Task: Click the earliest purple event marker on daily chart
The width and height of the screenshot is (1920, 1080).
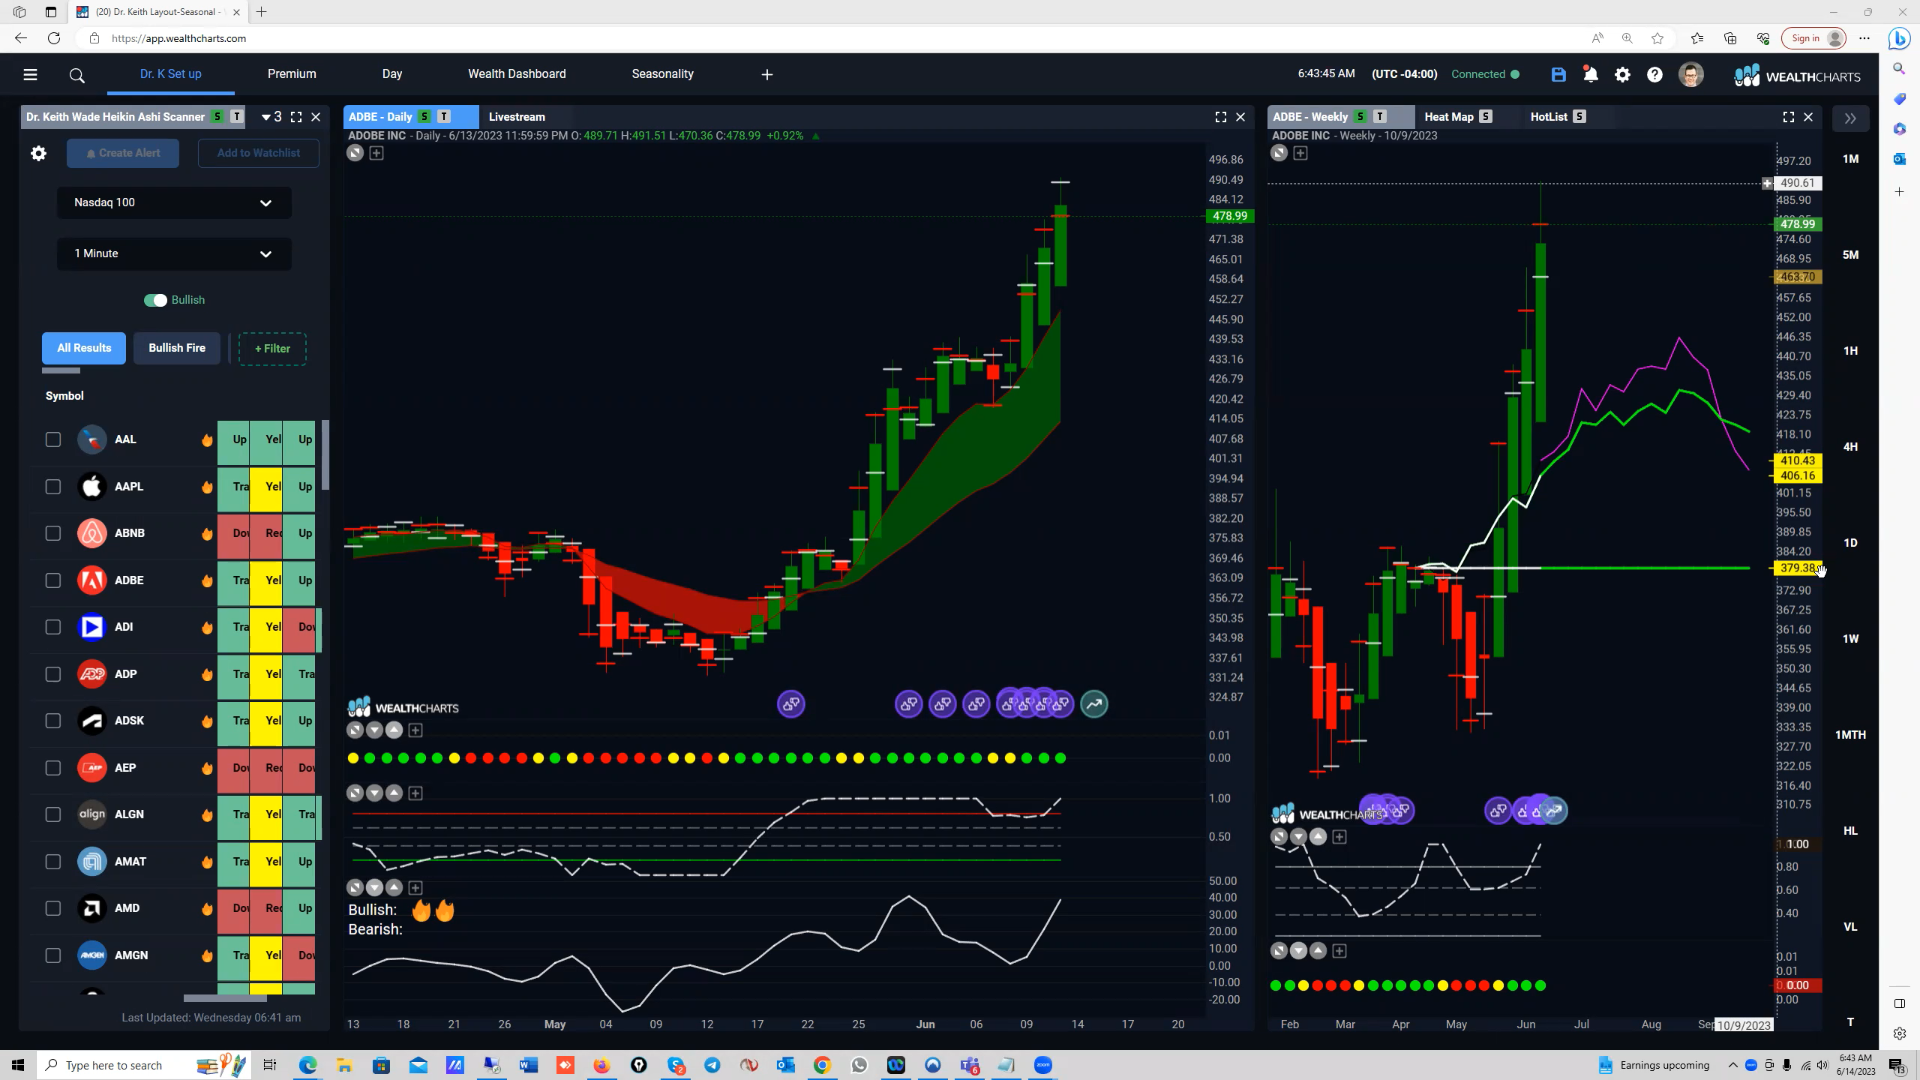Action: [791, 704]
